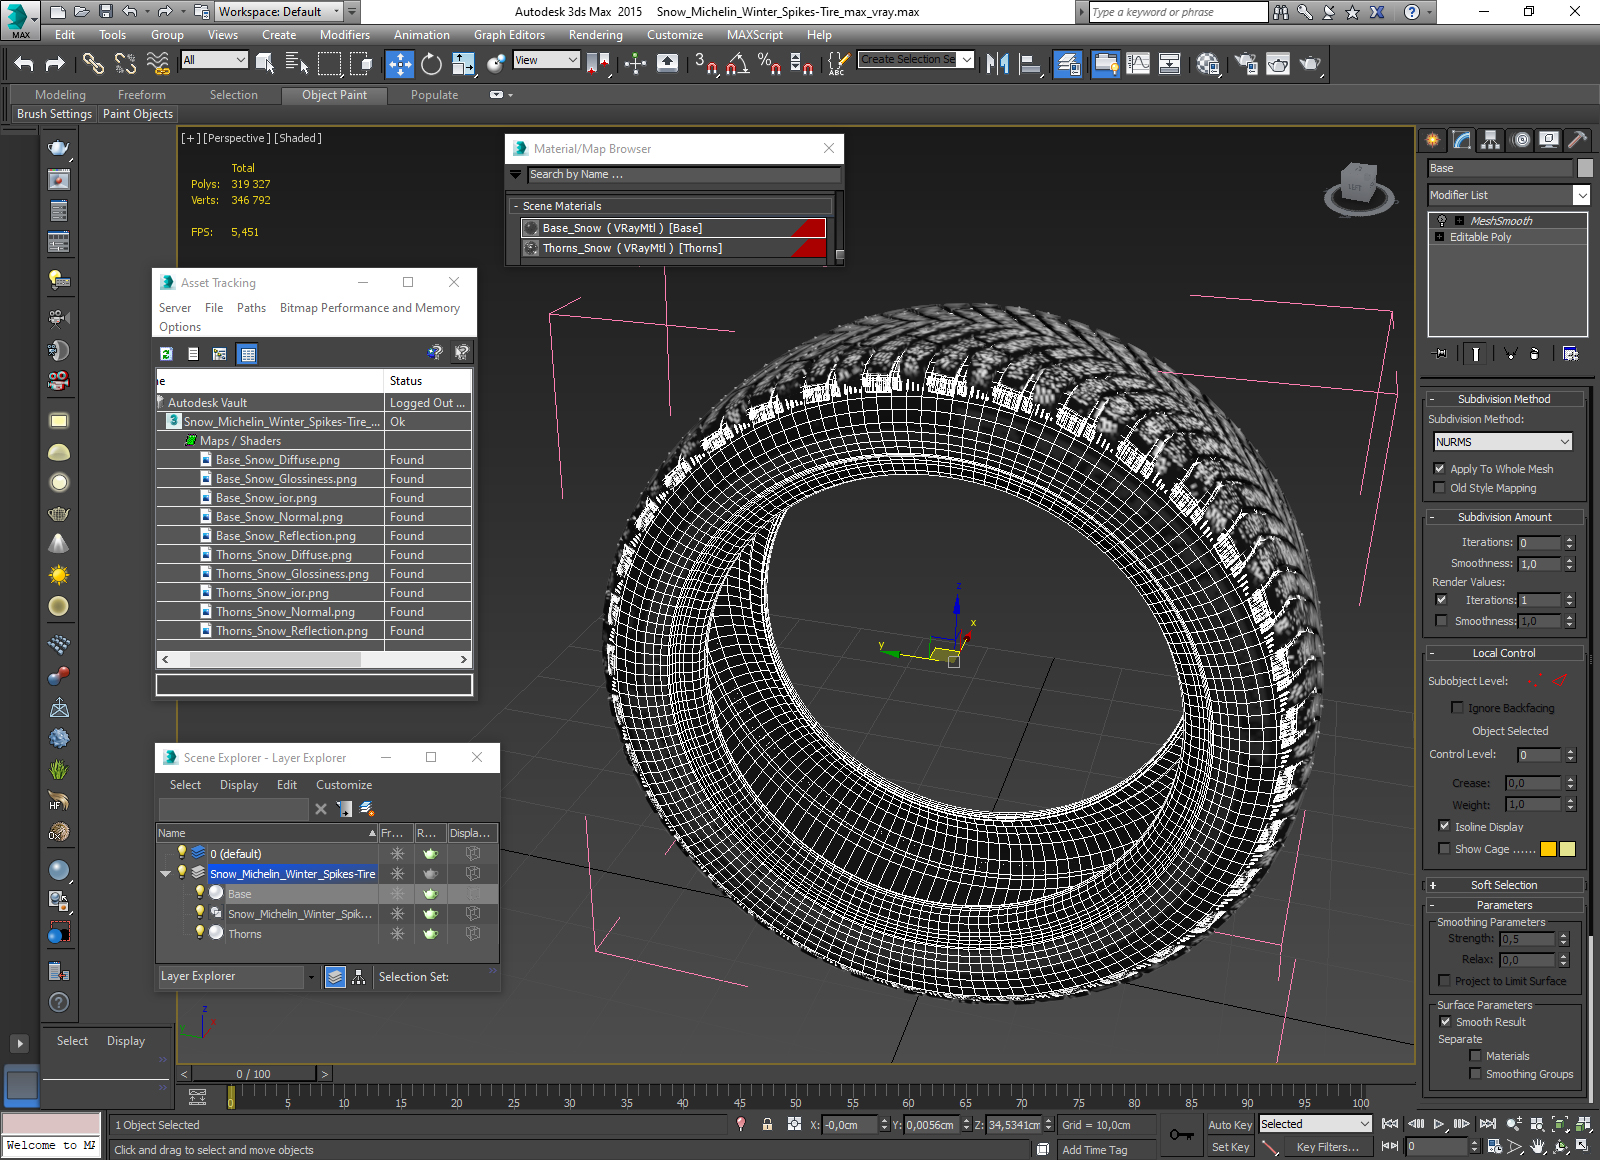Switch to Populate ribbon tab
1600x1160 pixels.
click(x=434, y=95)
